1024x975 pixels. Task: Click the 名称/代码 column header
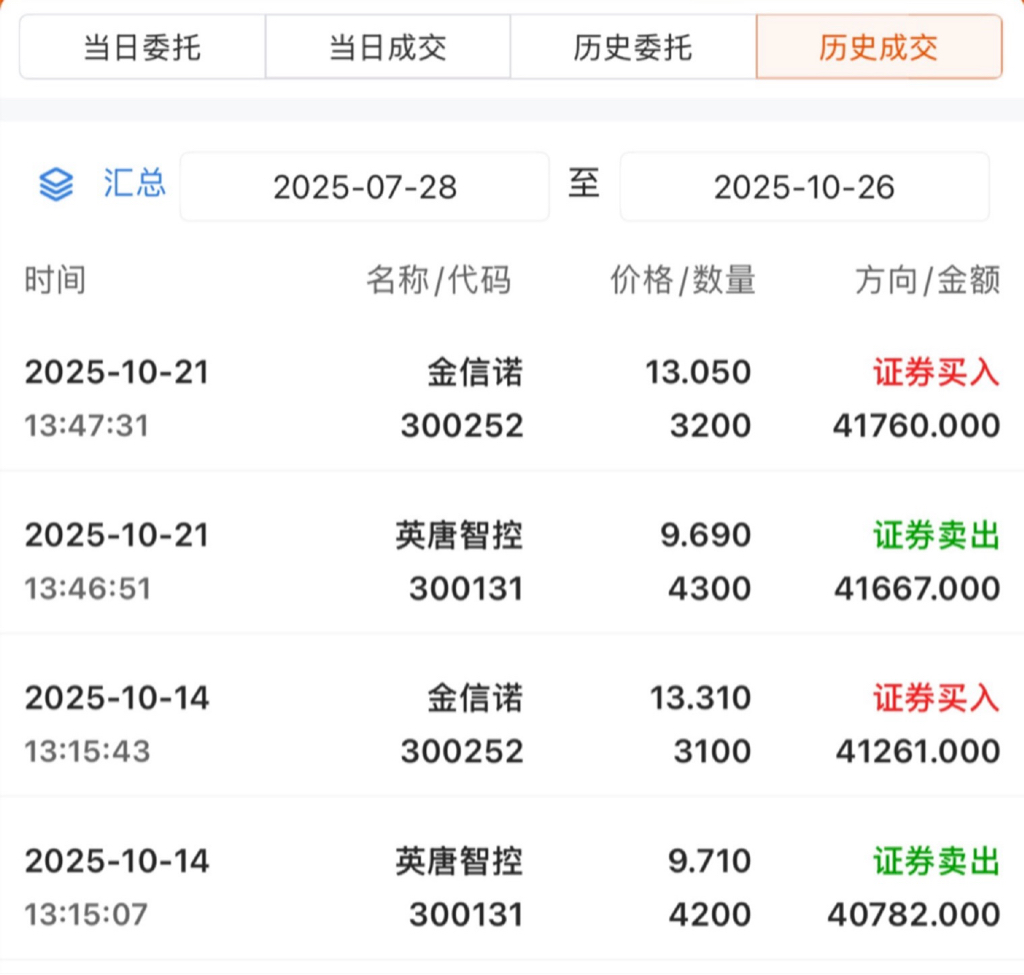point(438,281)
